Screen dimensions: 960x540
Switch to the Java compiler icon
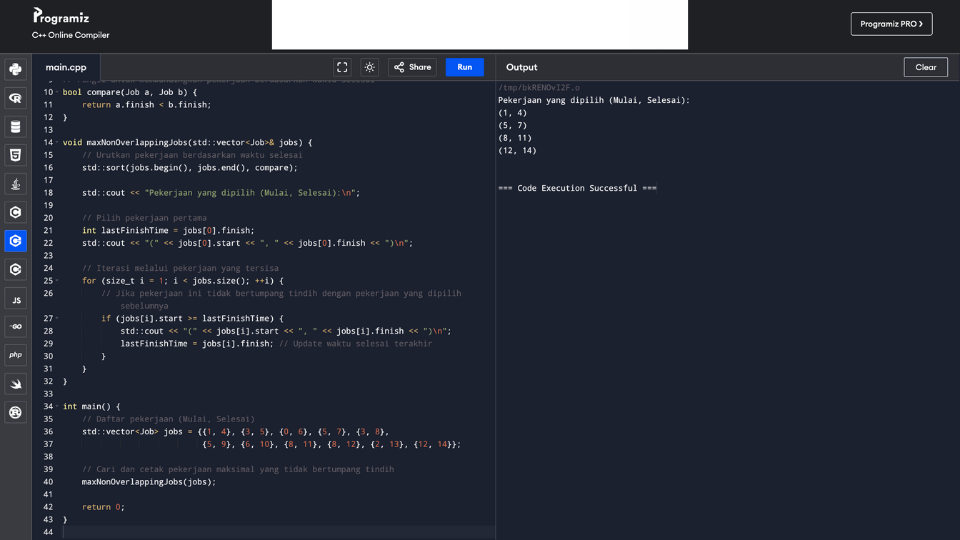pyautogui.click(x=15, y=184)
